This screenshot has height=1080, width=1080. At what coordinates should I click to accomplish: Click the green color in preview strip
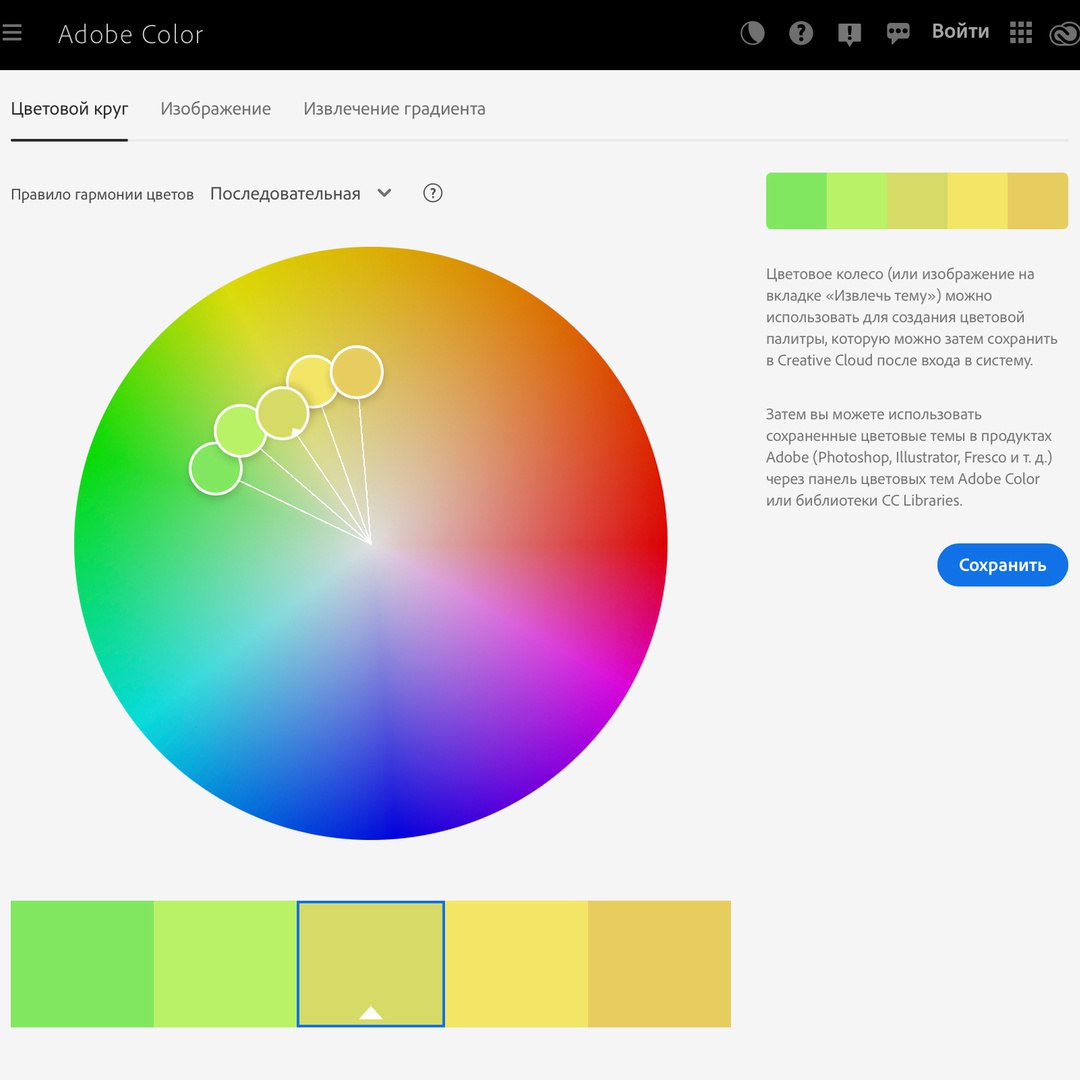(796, 200)
